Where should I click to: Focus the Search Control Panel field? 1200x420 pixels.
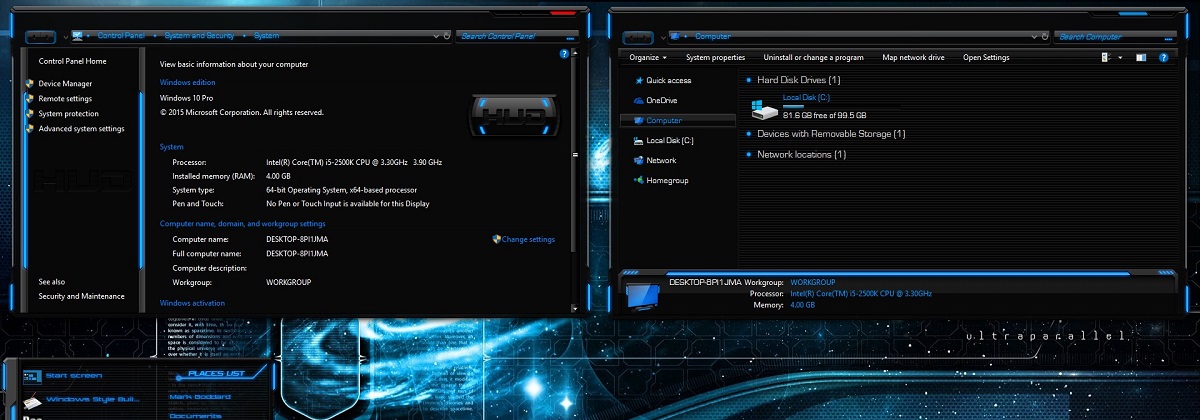coord(518,36)
